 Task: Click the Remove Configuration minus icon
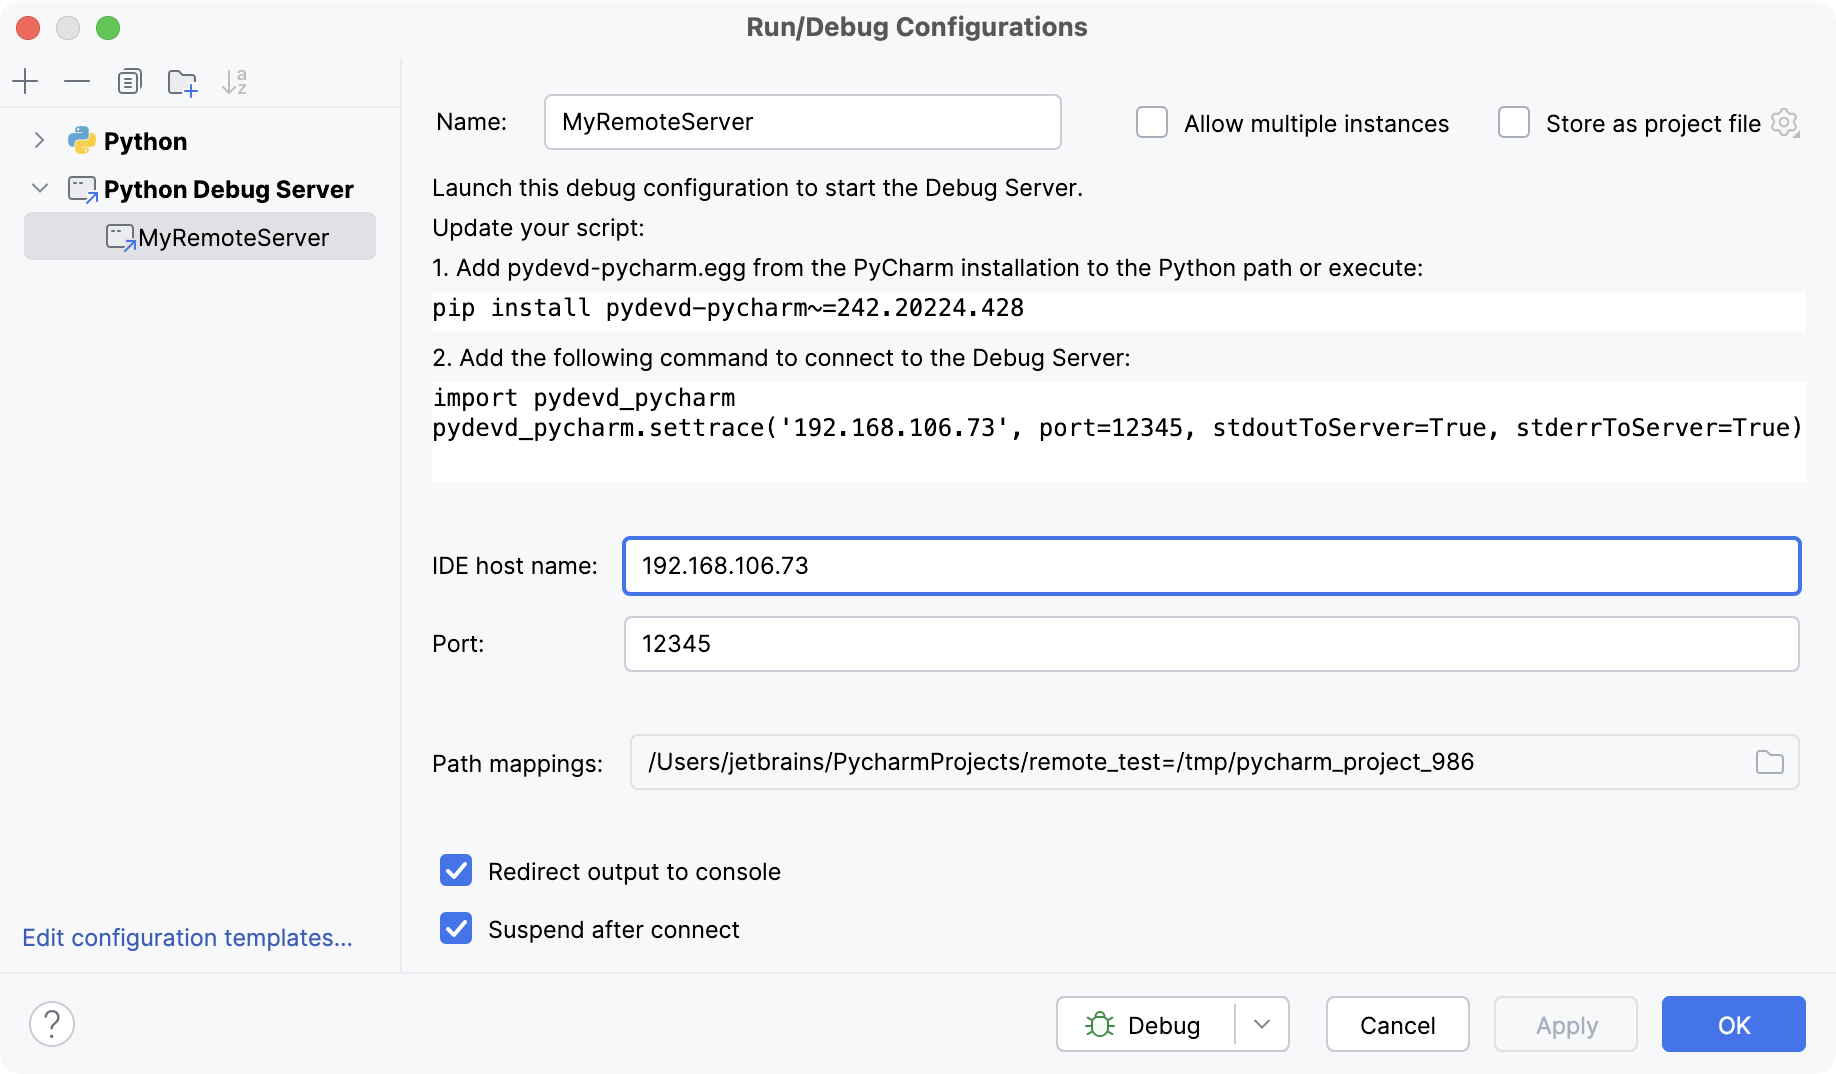click(77, 81)
